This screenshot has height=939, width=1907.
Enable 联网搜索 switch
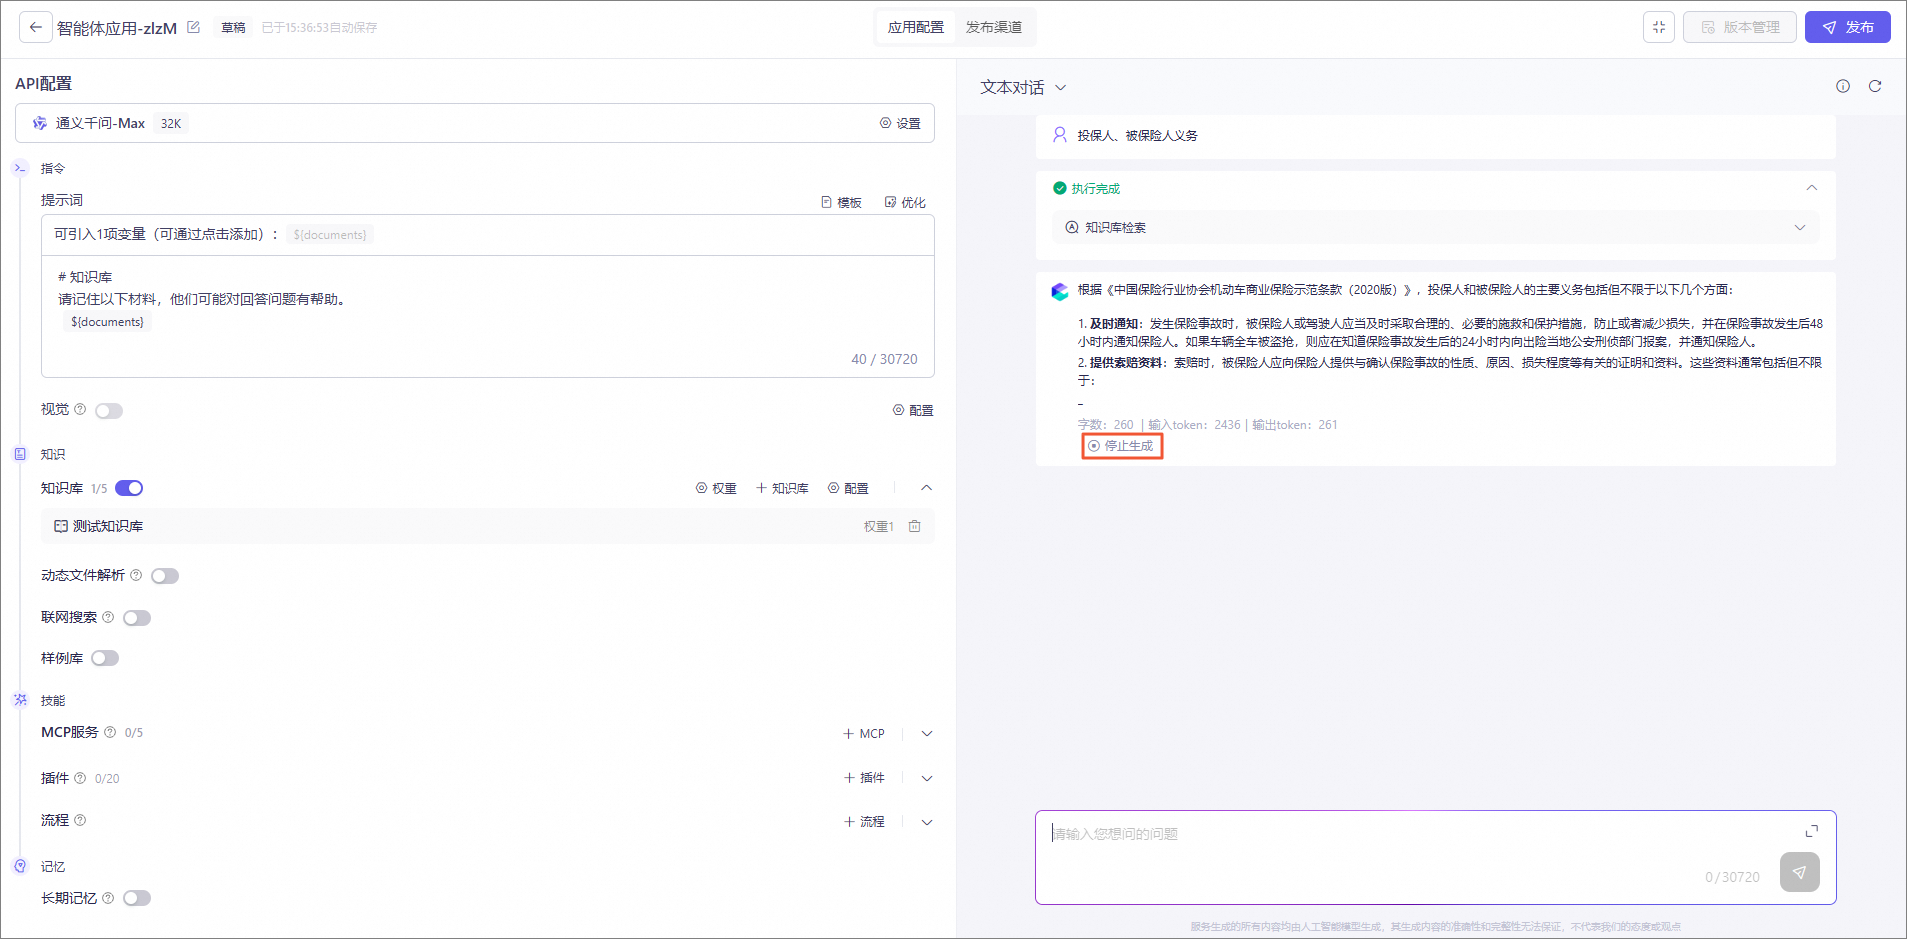pyautogui.click(x=137, y=618)
